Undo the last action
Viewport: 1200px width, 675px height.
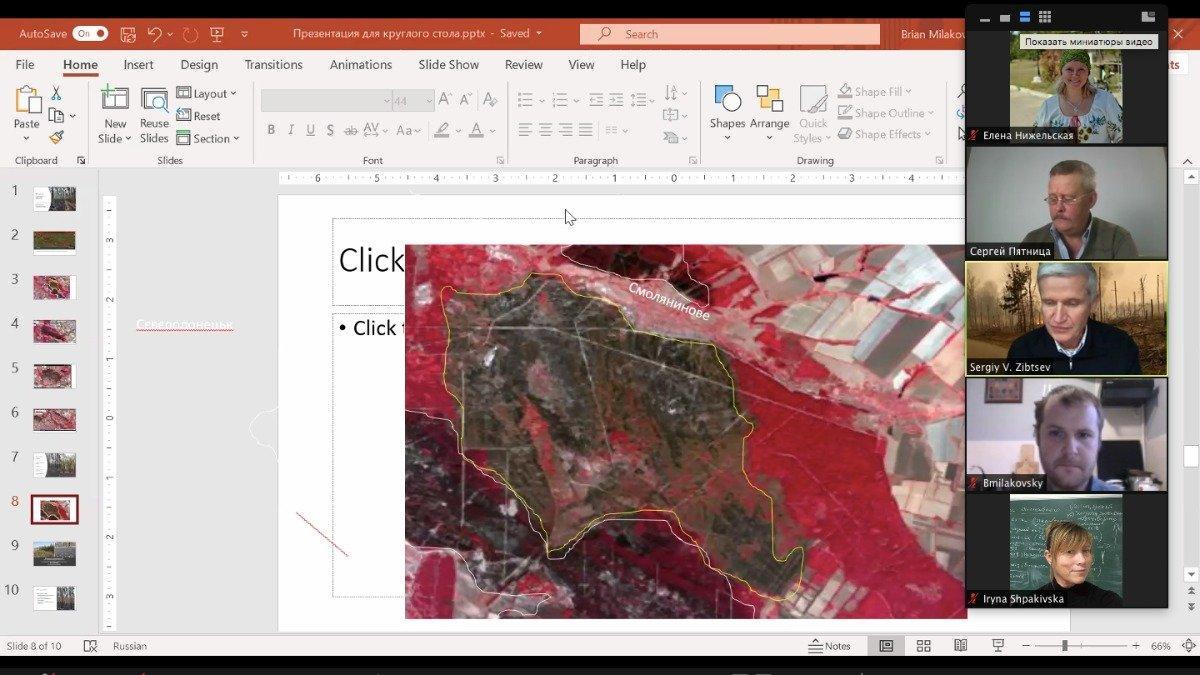coord(155,34)
